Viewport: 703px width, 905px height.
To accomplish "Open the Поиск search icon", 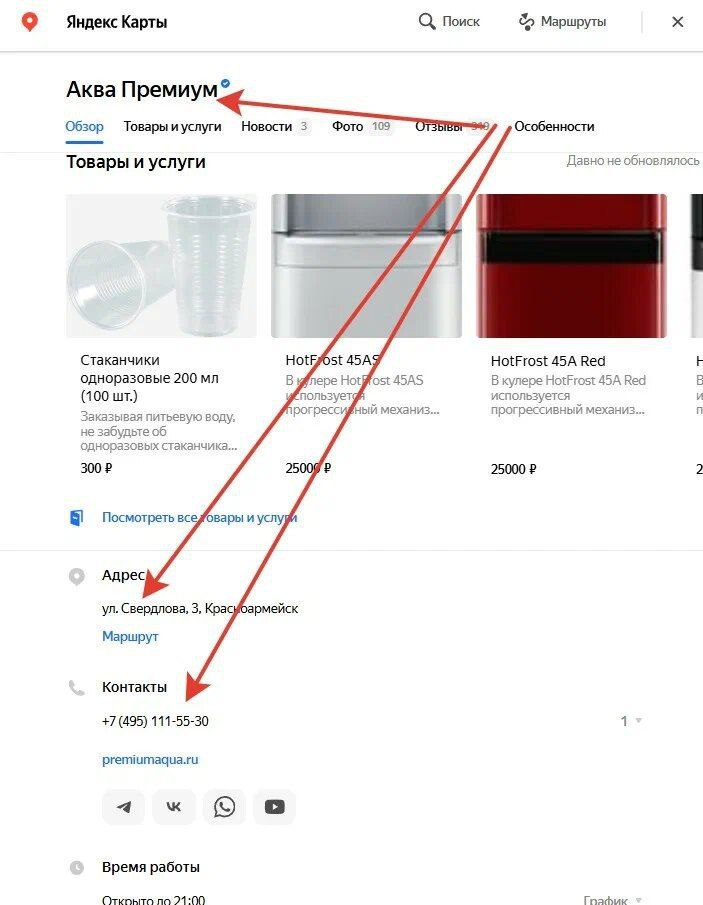I will click(427, 22).
